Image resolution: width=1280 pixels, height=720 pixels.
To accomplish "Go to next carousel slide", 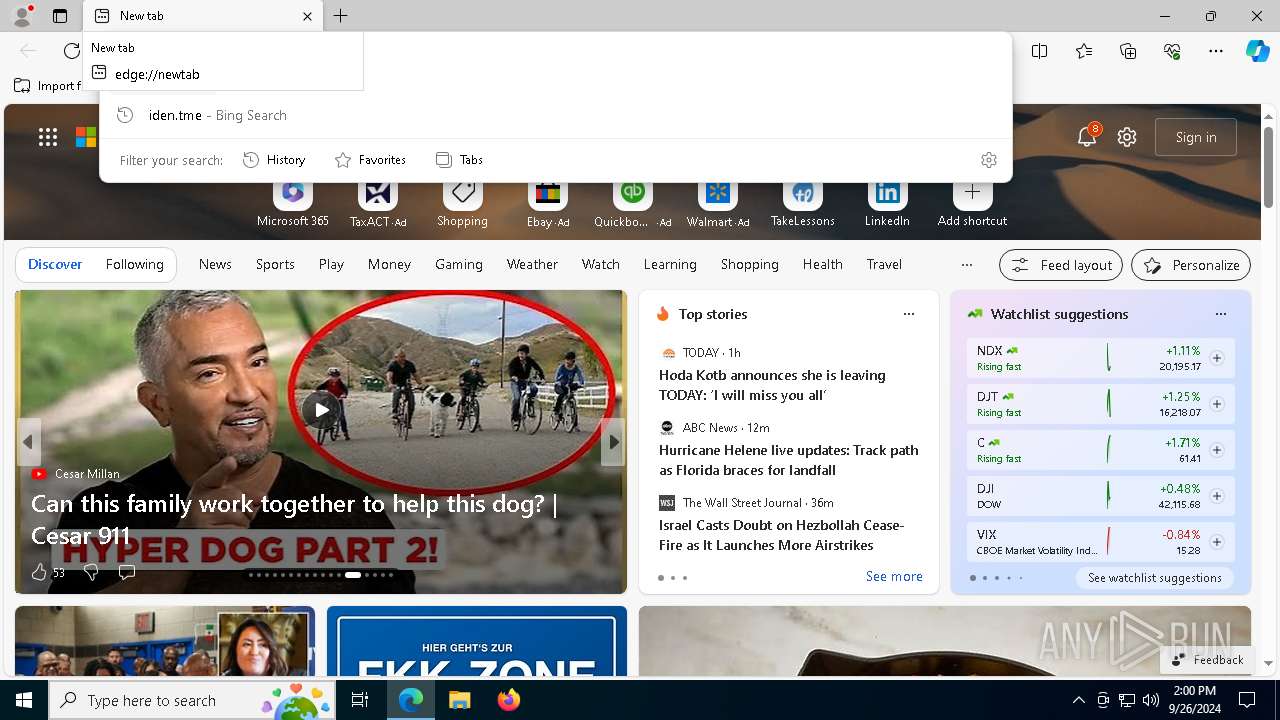I will coord(613,442).
